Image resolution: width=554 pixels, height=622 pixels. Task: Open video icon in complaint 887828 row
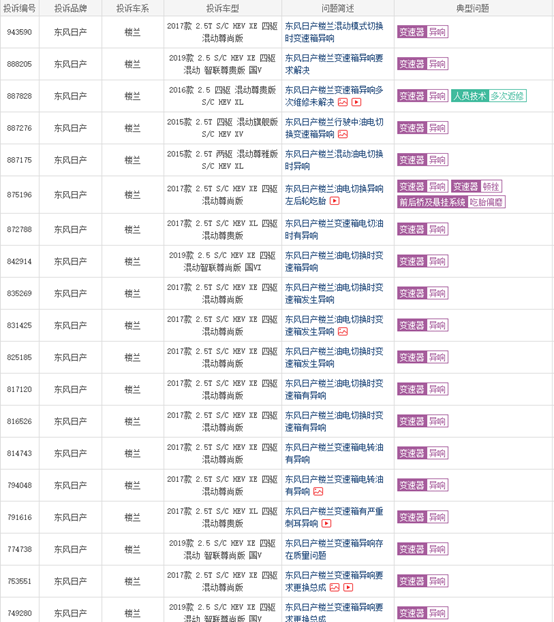tap(356, 102)
